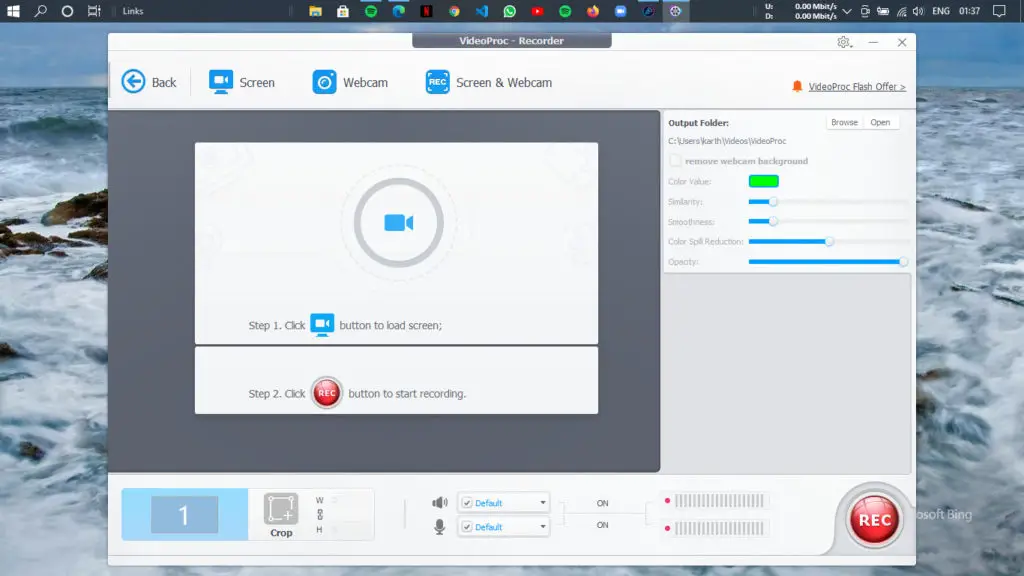Image resolution: width=1024 pixels, height=576 pixels.
Task: Adjust the Similarity slider handle
Action: [x=773, y=202]
